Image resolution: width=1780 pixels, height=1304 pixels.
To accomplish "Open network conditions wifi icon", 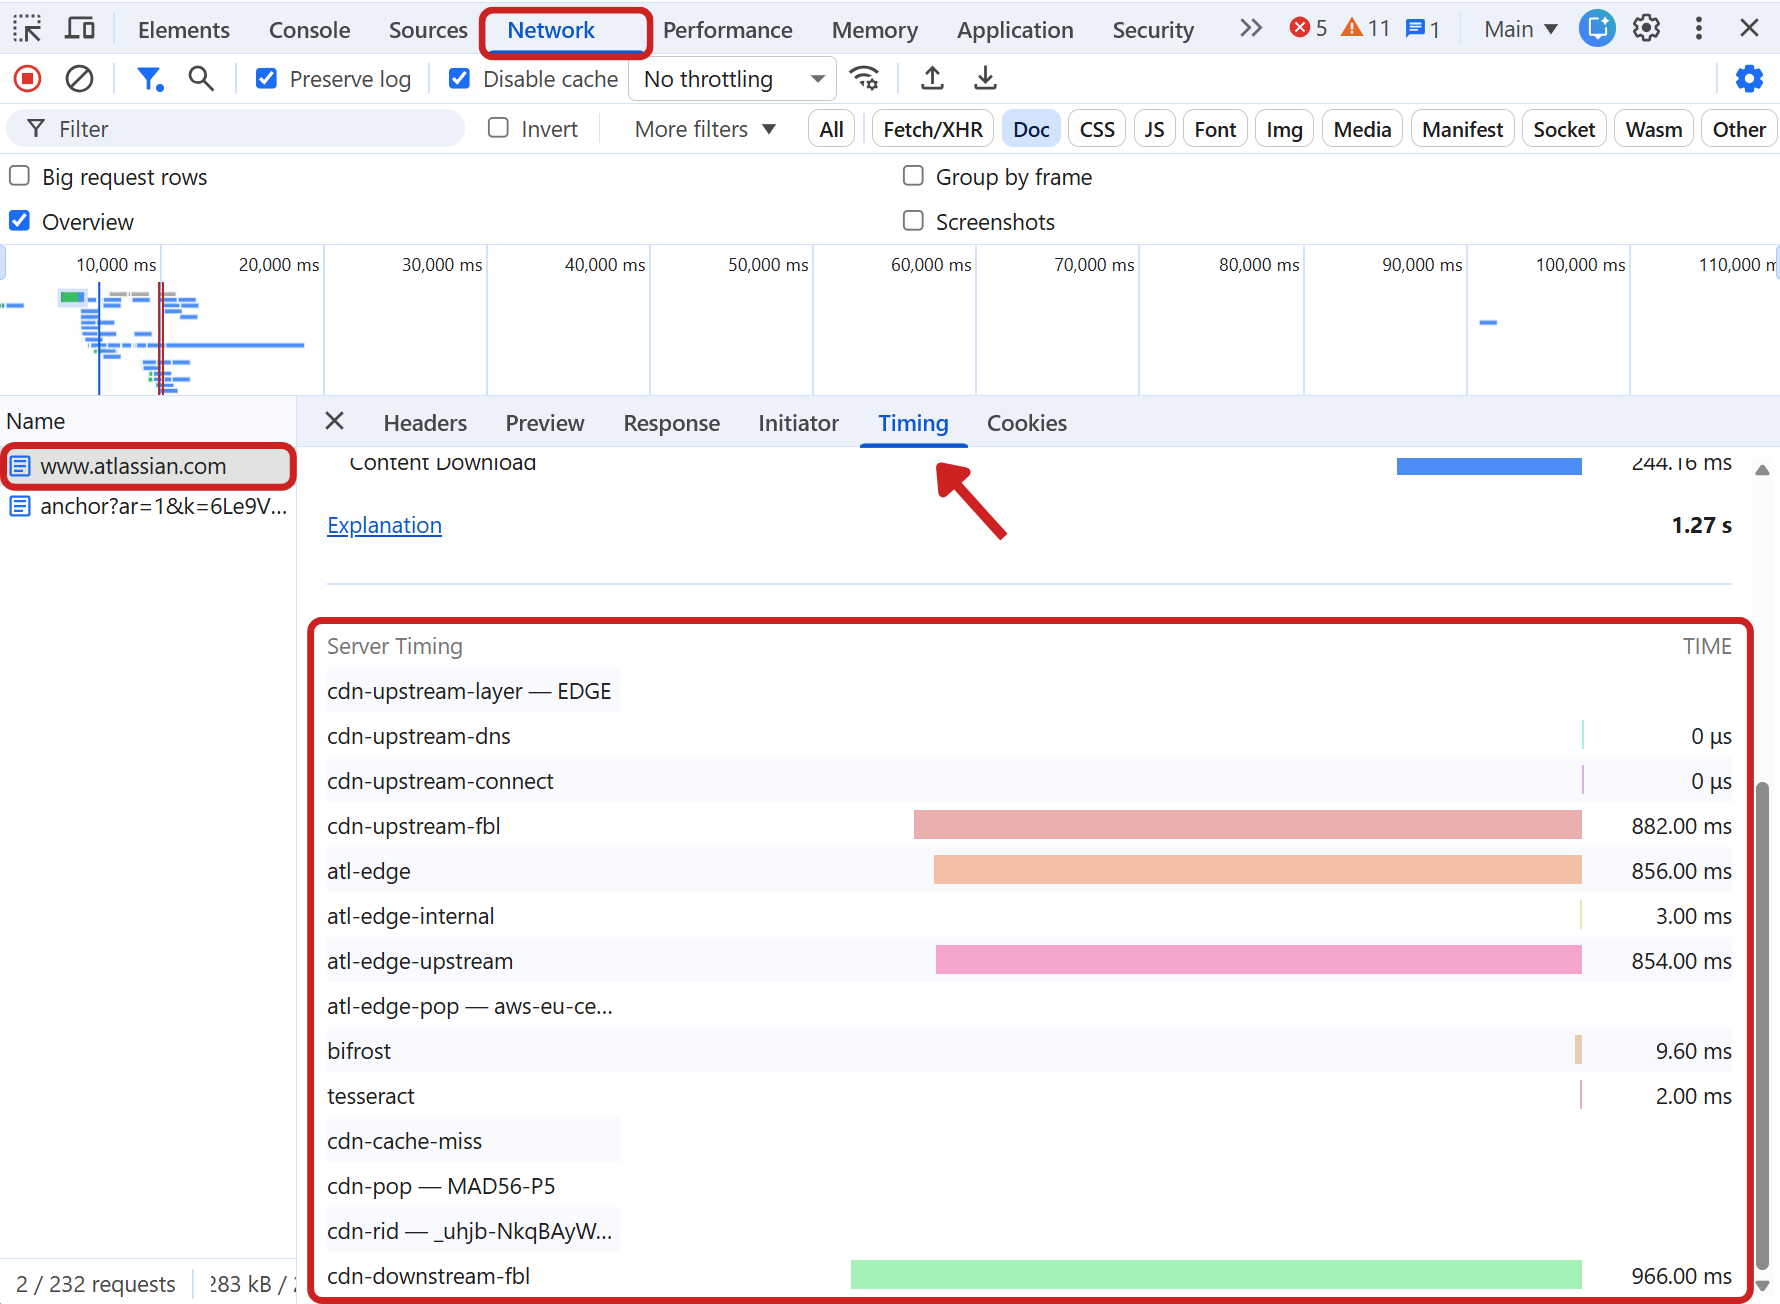I will [x=865, y=78].
